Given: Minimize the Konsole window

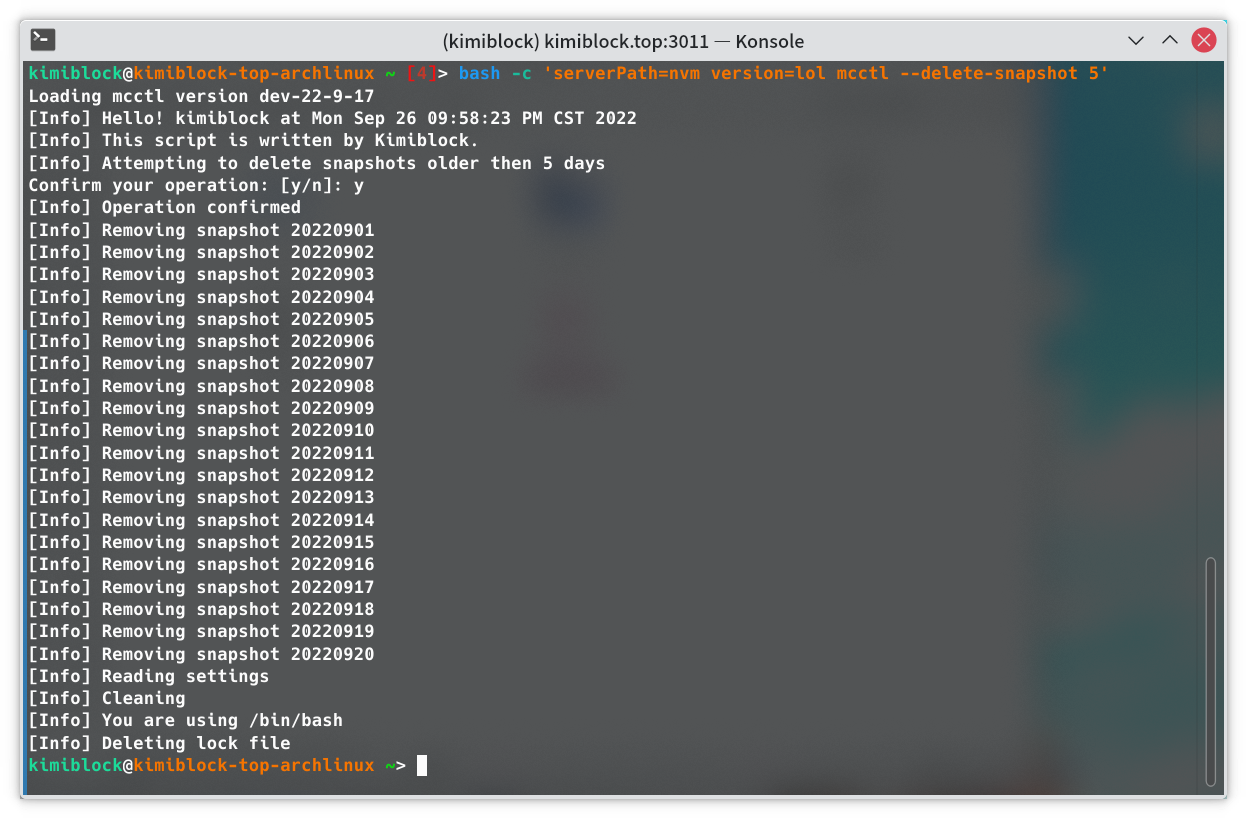Looking at the screenshot, I should [1136, 41].
